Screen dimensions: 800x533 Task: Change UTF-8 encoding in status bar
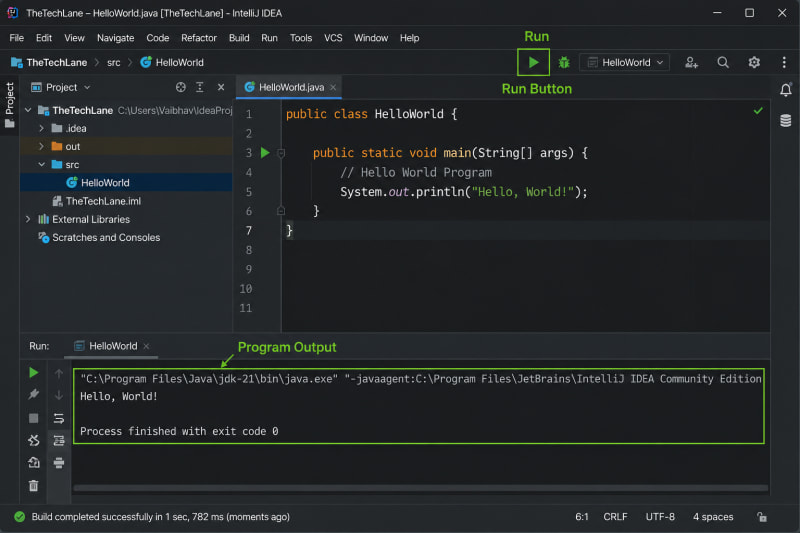pos(660,517)
